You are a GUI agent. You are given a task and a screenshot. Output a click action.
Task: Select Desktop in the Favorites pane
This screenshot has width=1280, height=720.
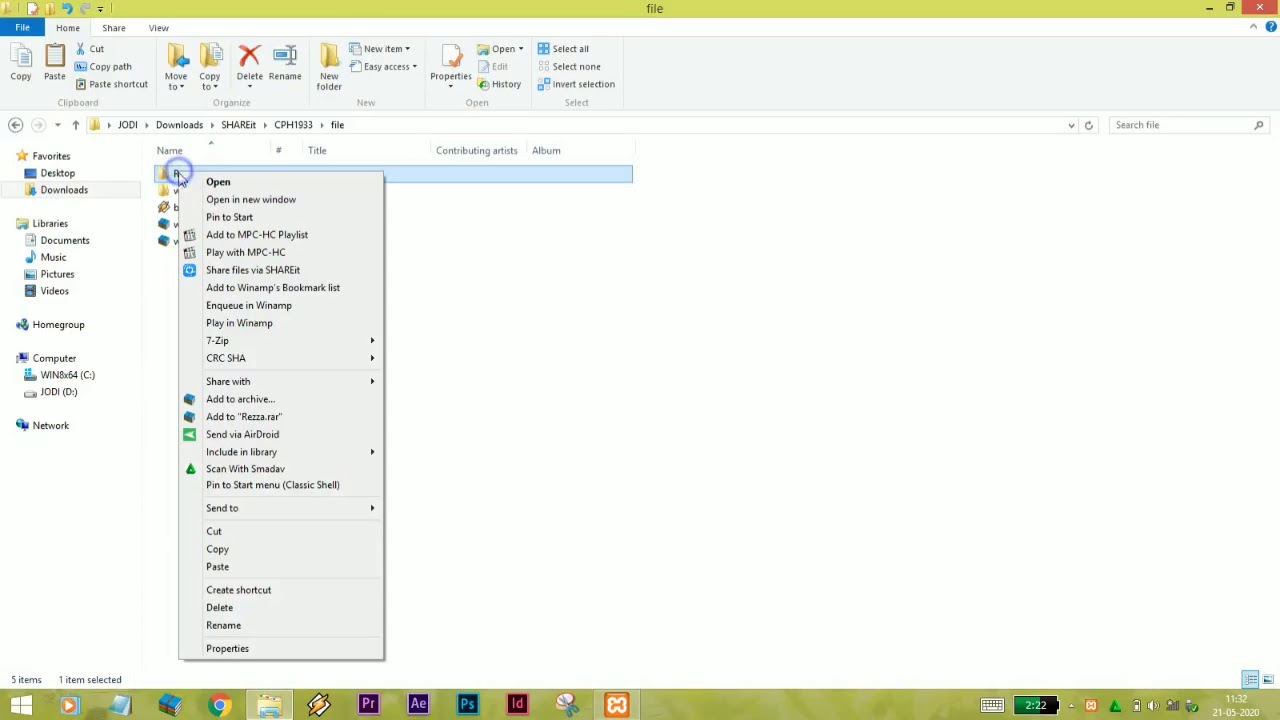point(57,173)
